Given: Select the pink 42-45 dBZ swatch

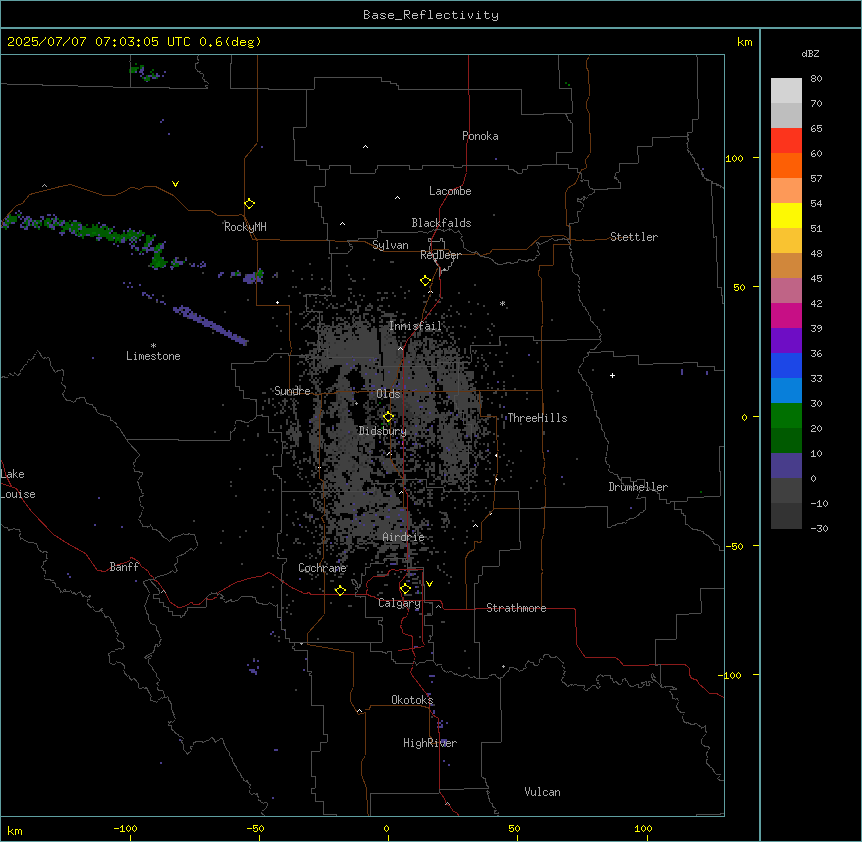Looking at the screenshot, I should tap(786, 290).
